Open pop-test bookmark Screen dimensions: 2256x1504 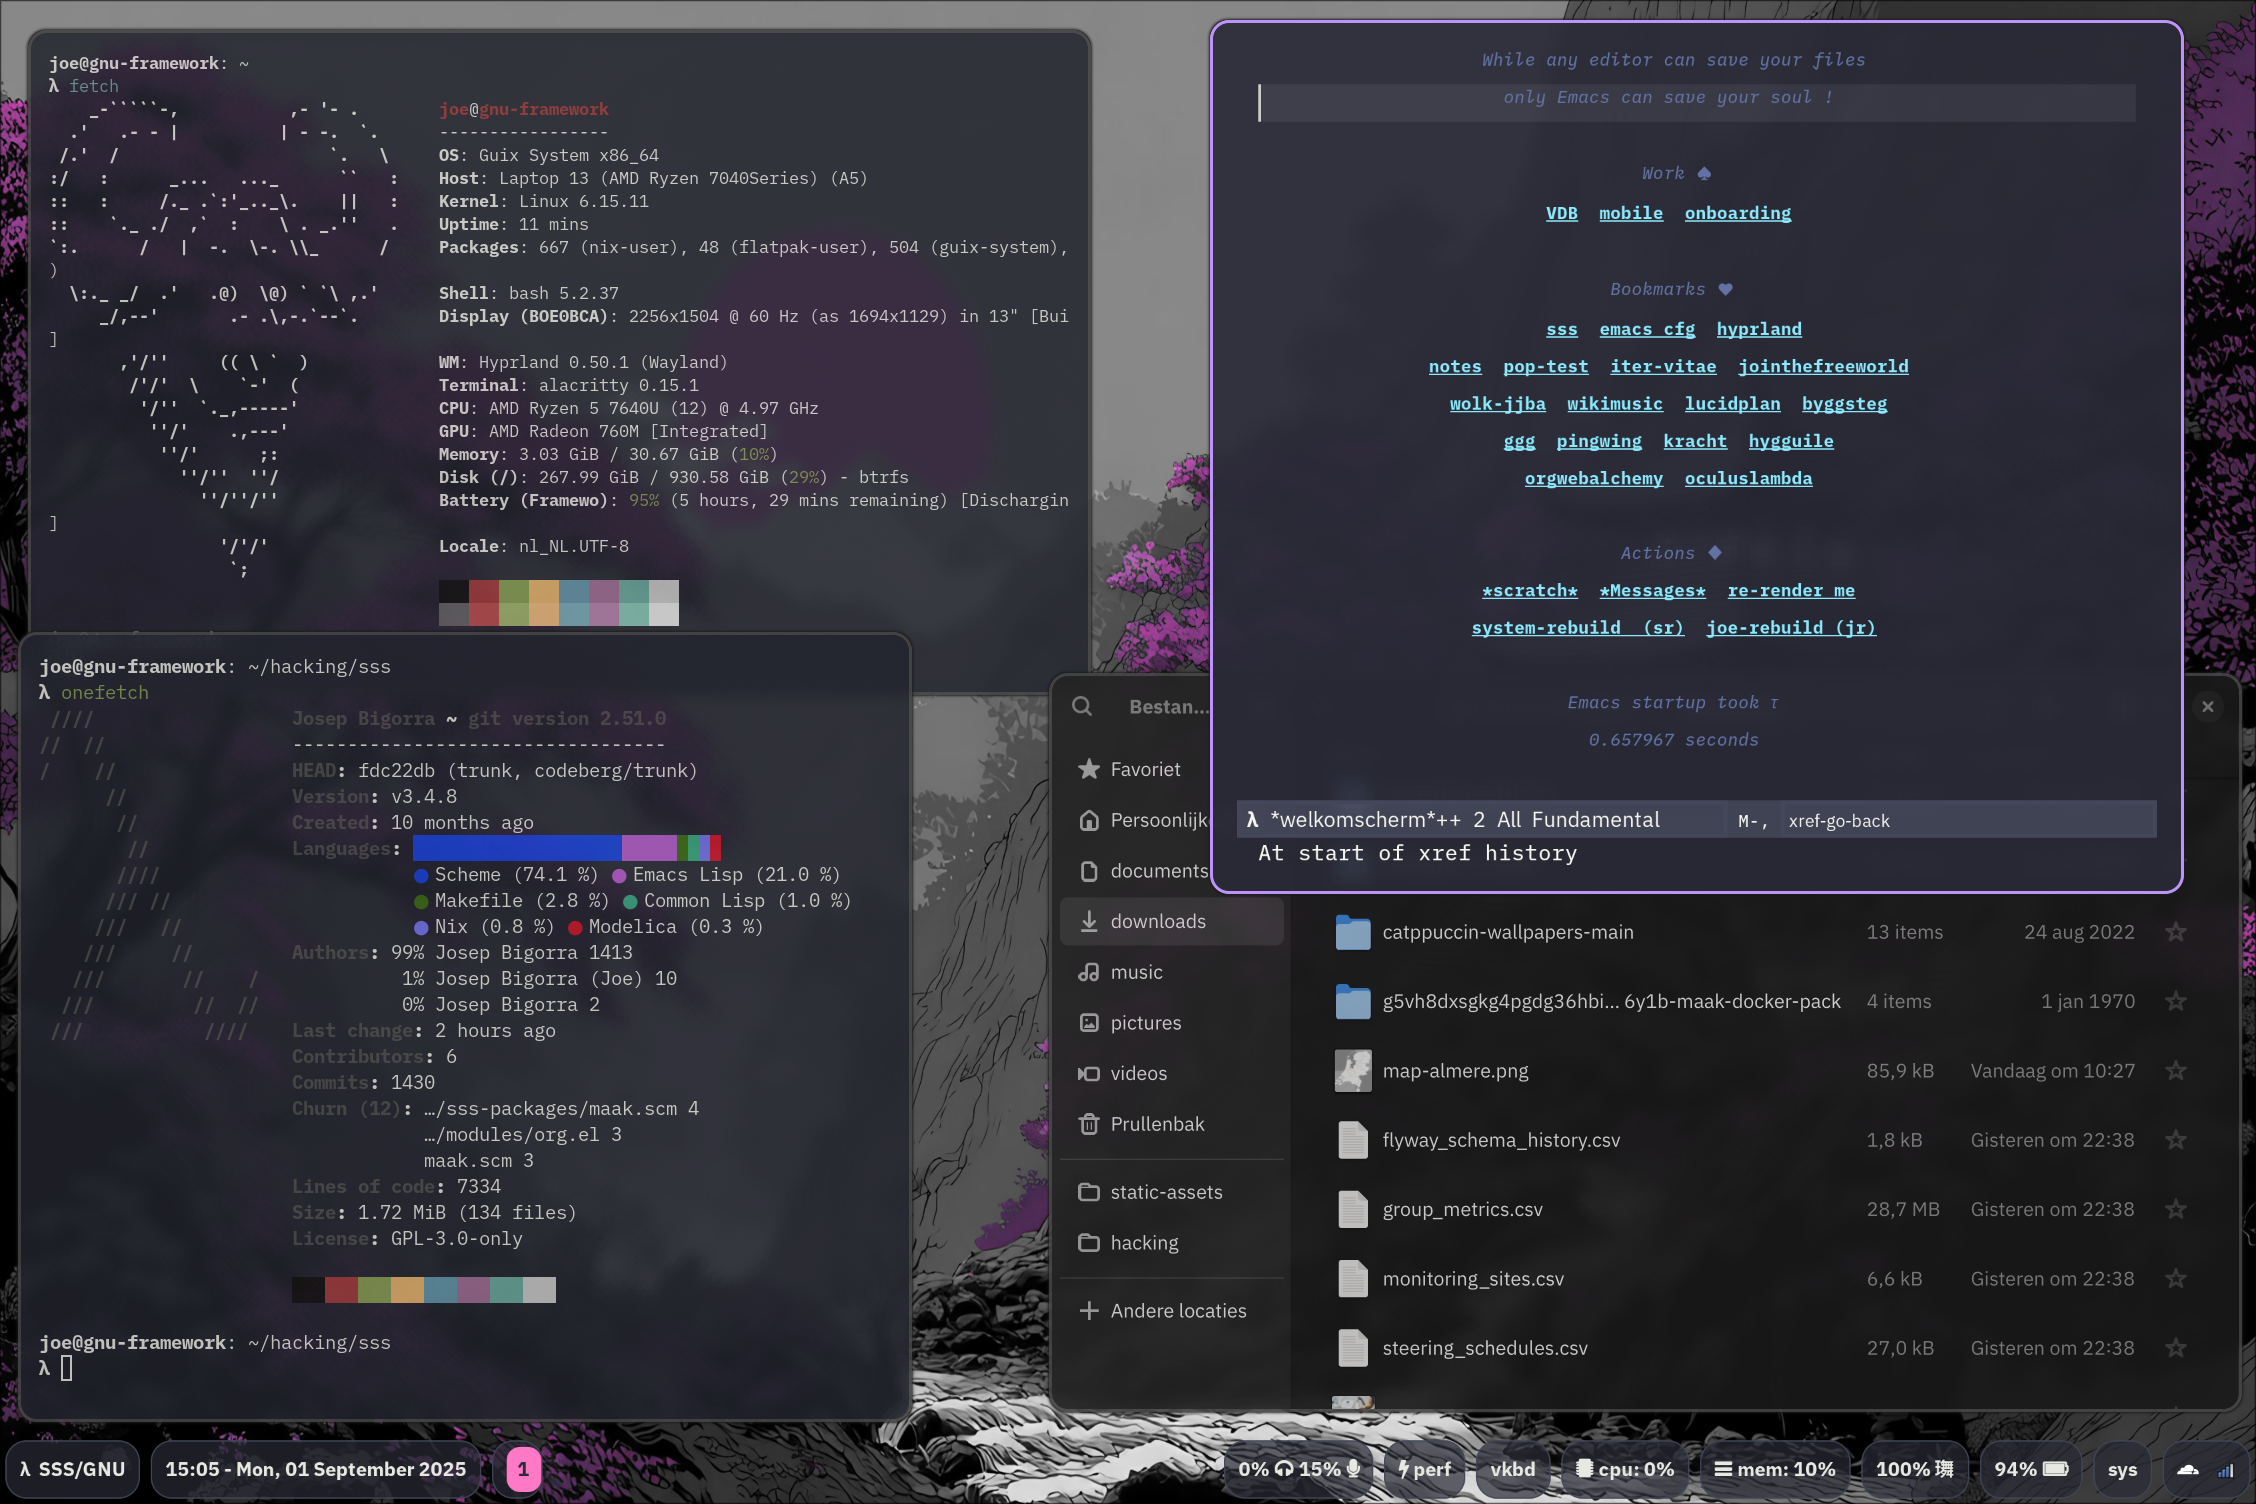[x=1545, y=366]
